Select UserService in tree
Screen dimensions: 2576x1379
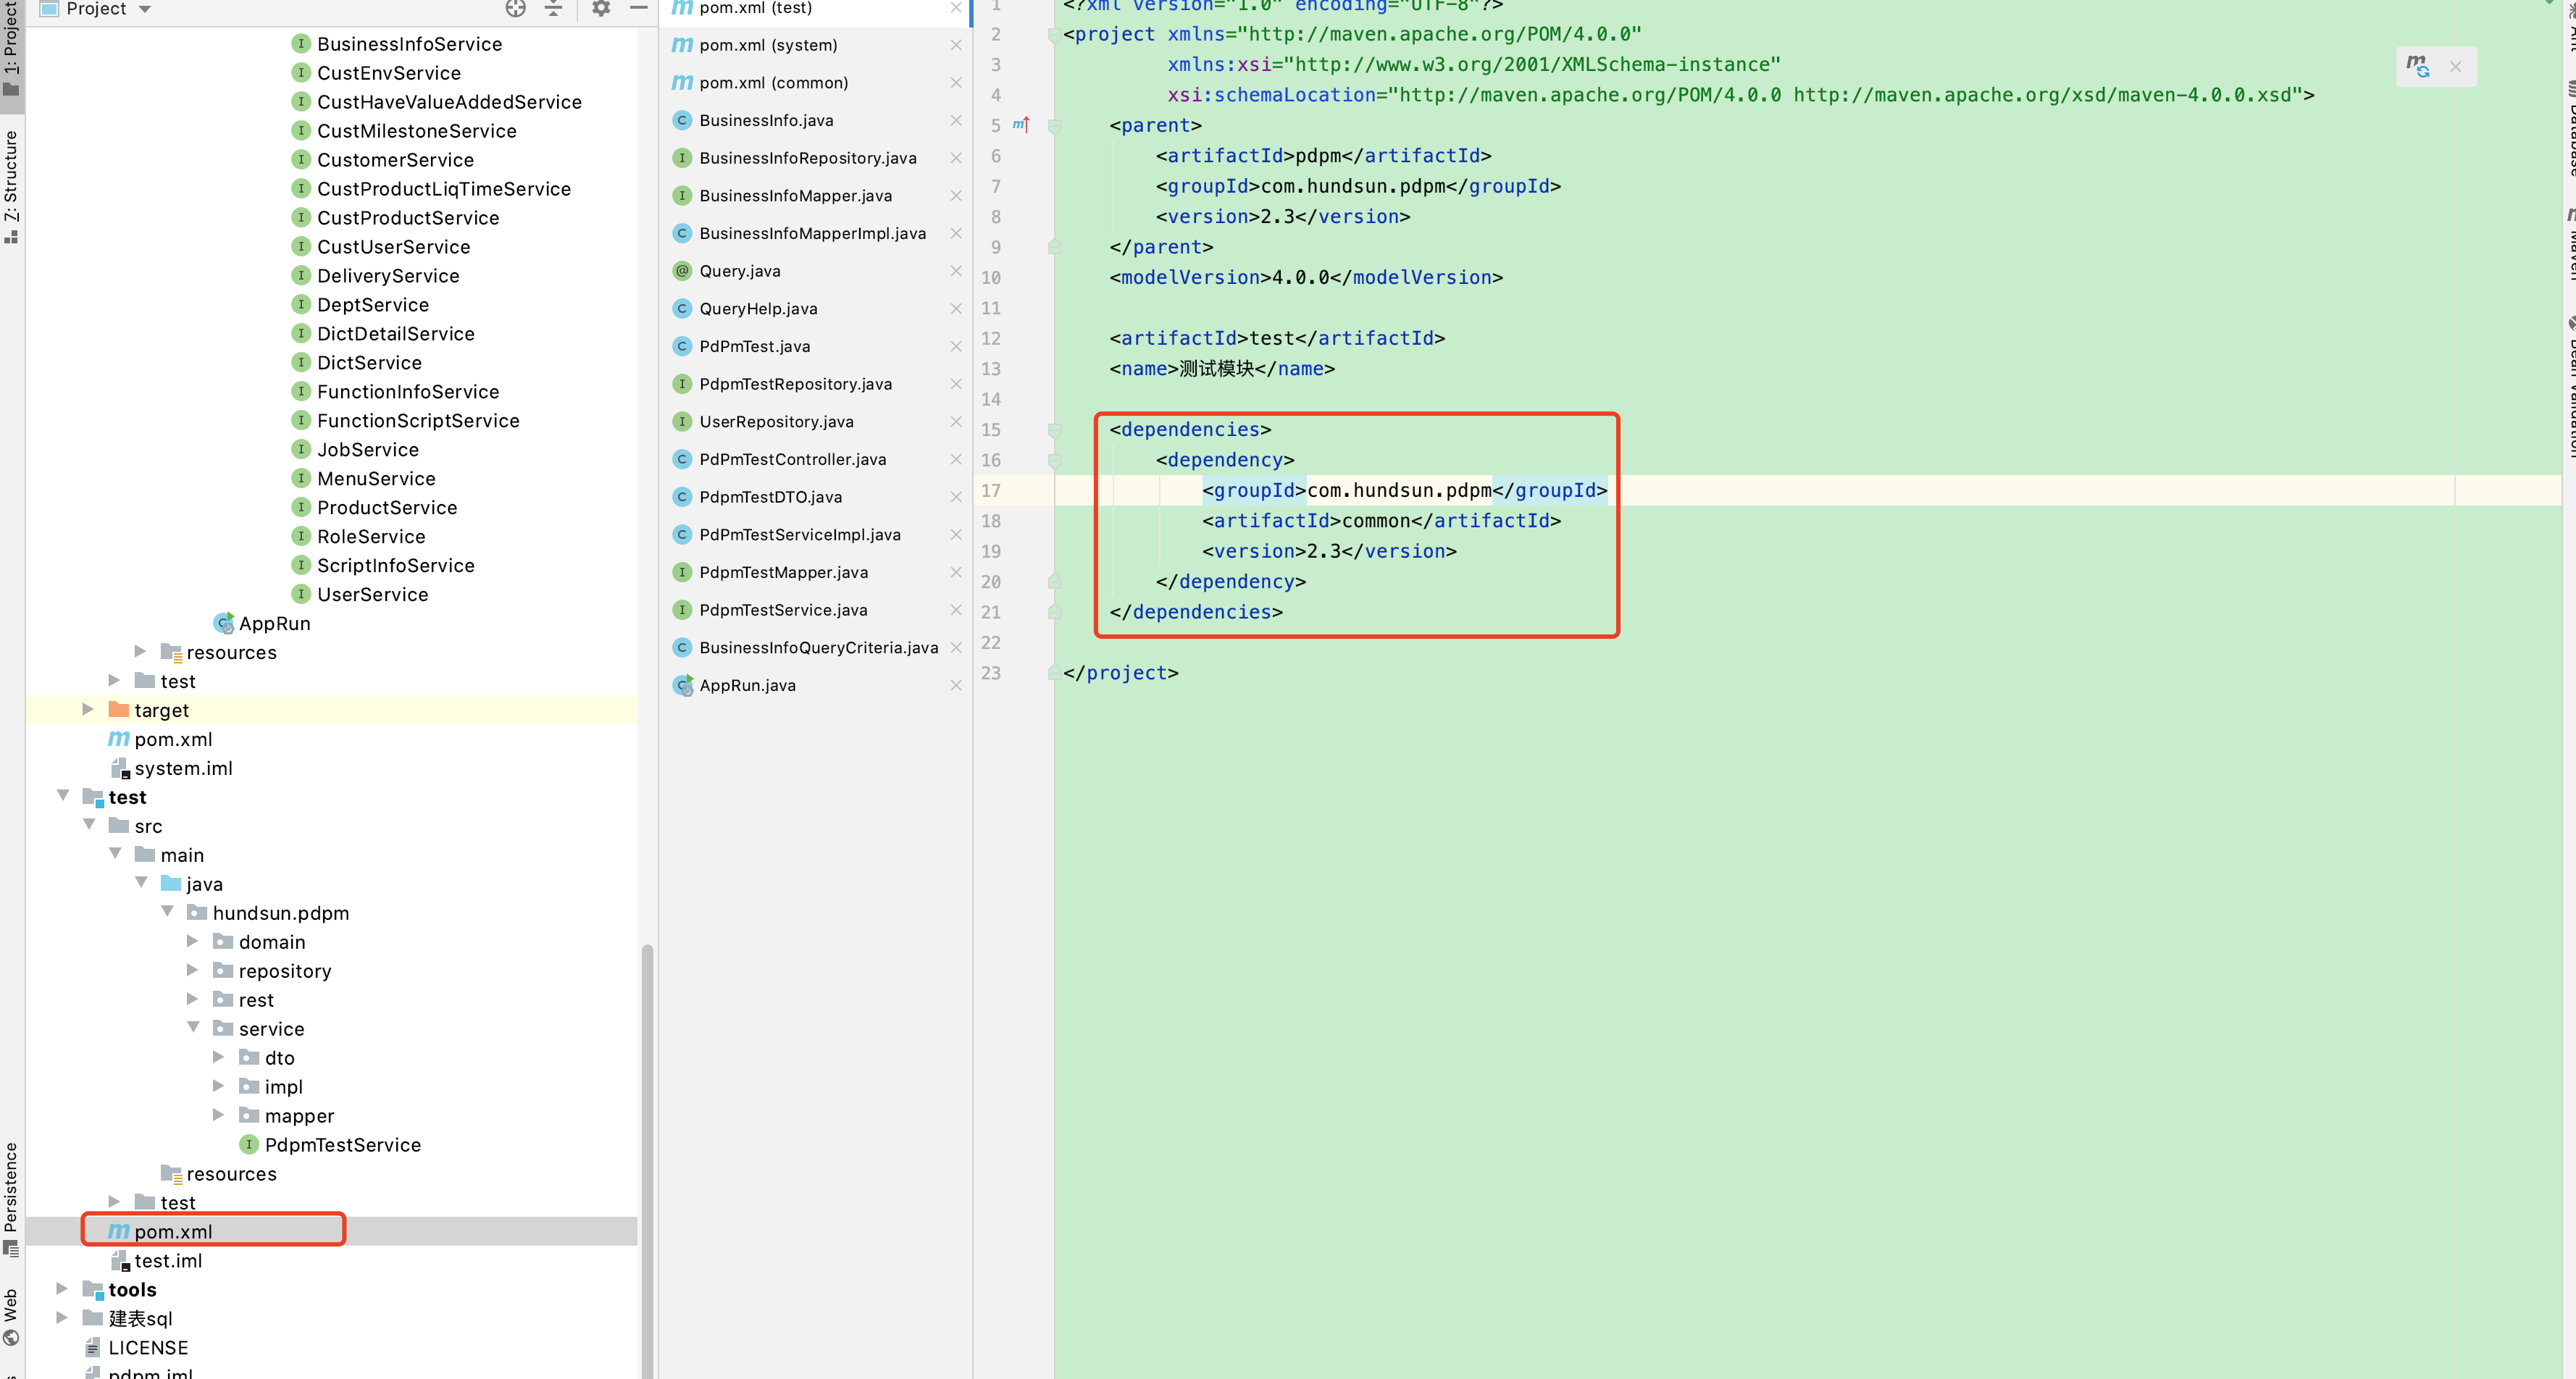point(372,595)
